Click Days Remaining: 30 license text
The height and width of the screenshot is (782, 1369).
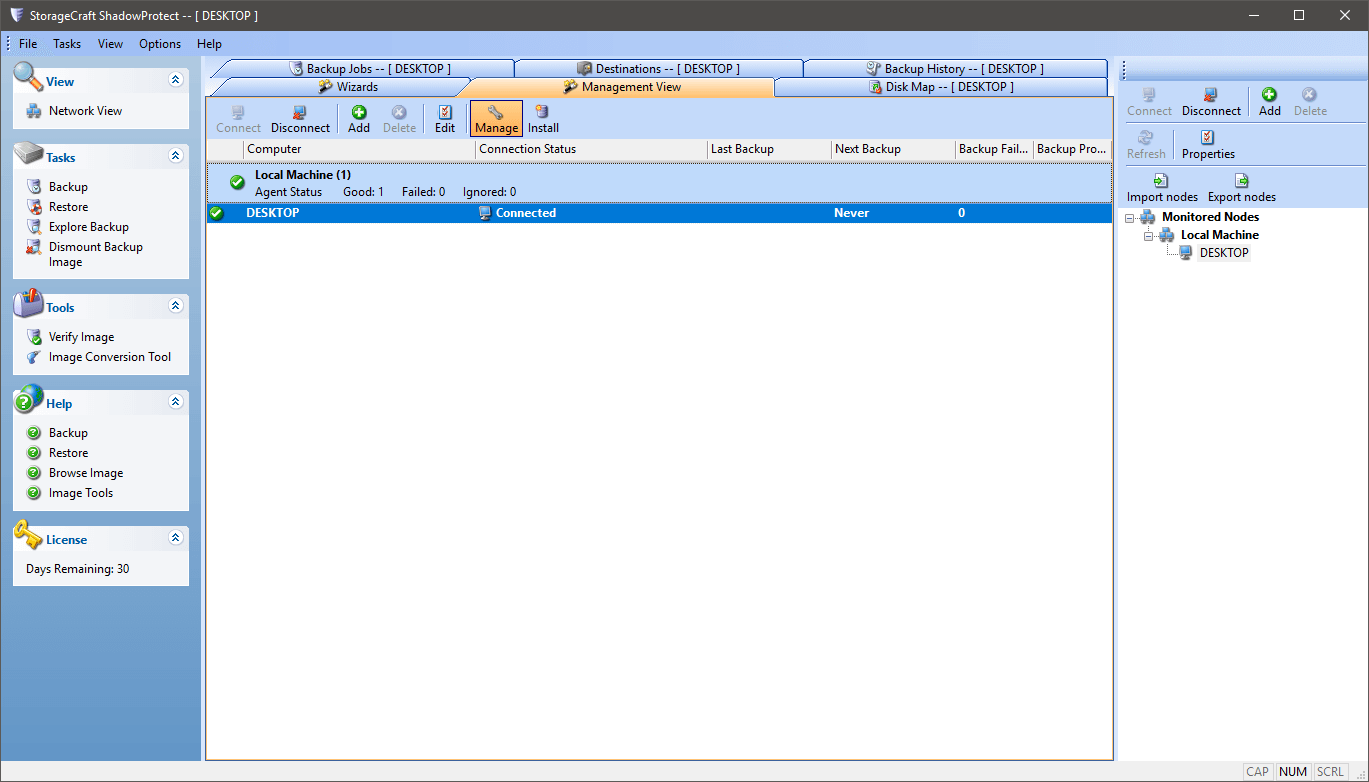point(77,569)
